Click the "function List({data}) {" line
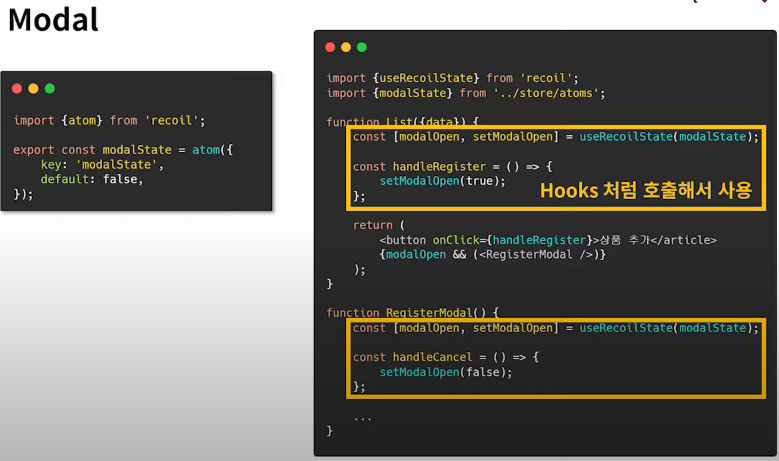779x461 pixels. click(x=402, y=121)
